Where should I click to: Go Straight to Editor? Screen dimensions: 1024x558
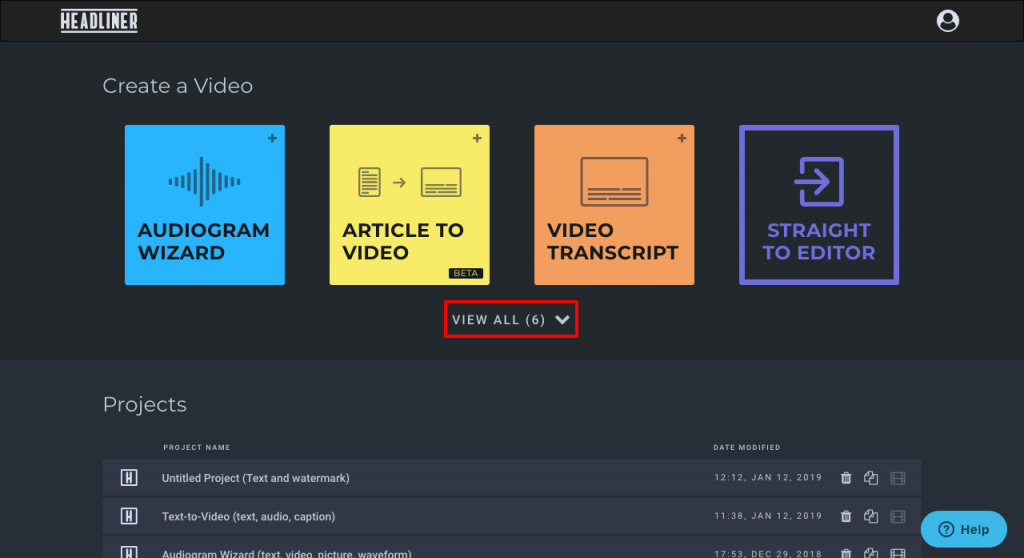click(818, 205)
